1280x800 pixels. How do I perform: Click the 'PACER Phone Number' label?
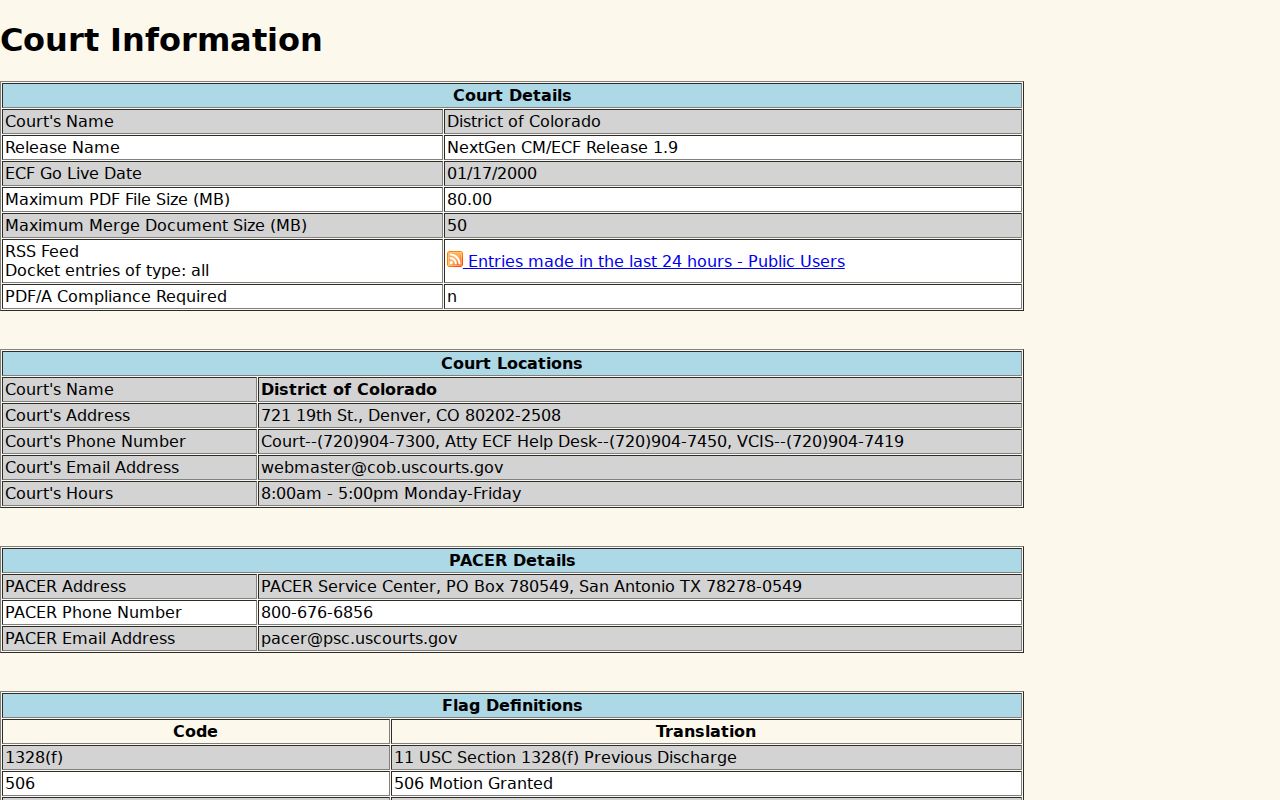click(x=93, y=613)
